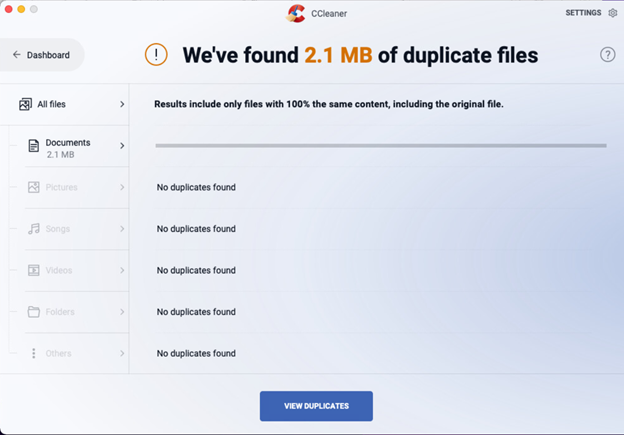The image size is (624, 435).
Task: Select the Videos category label
Action: pos(59,270)
